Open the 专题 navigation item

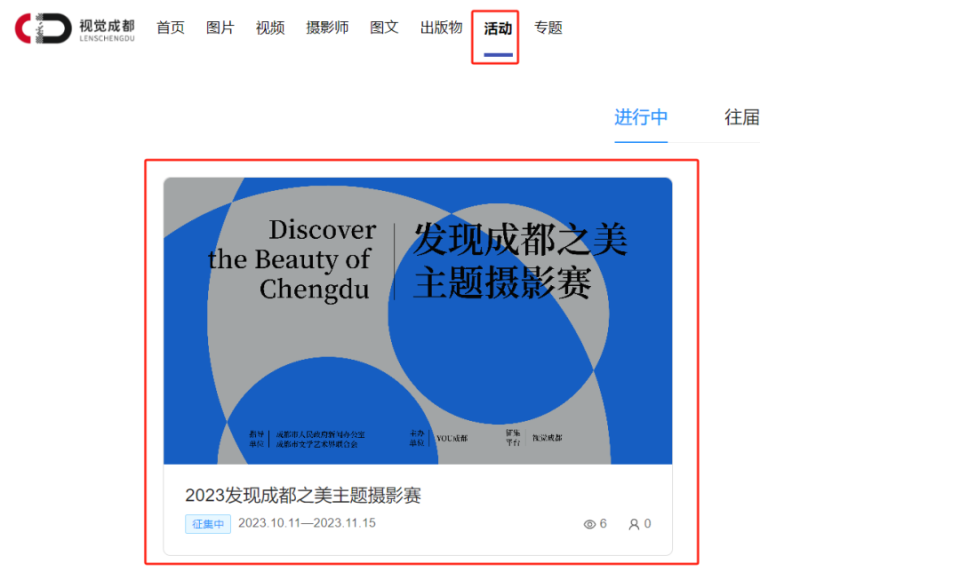[x=548, y=28]
